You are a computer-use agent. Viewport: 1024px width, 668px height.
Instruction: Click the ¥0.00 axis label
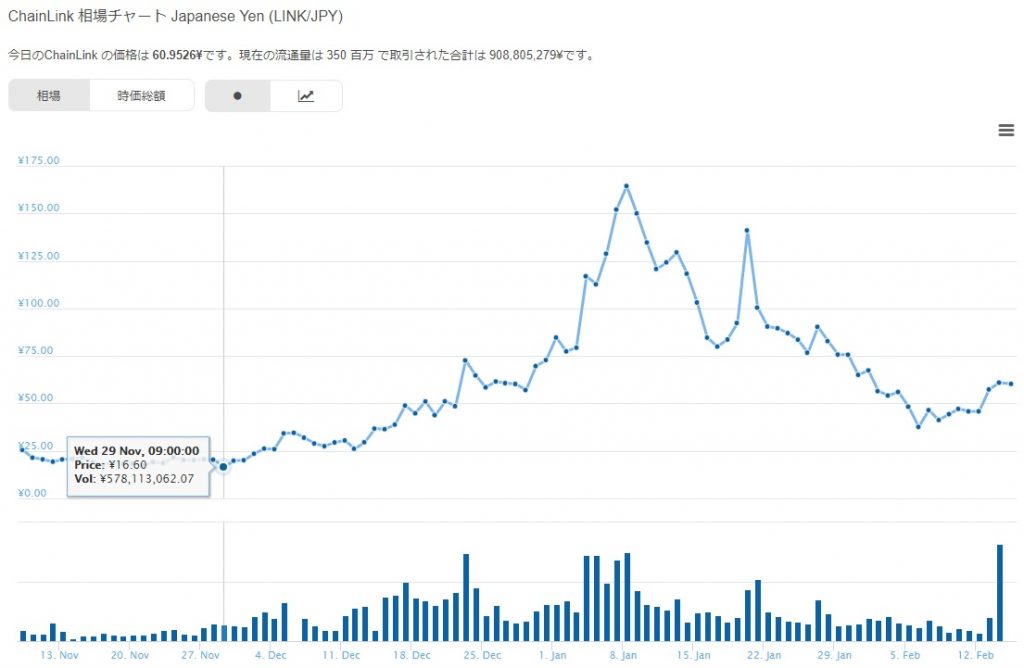point(33,493)
